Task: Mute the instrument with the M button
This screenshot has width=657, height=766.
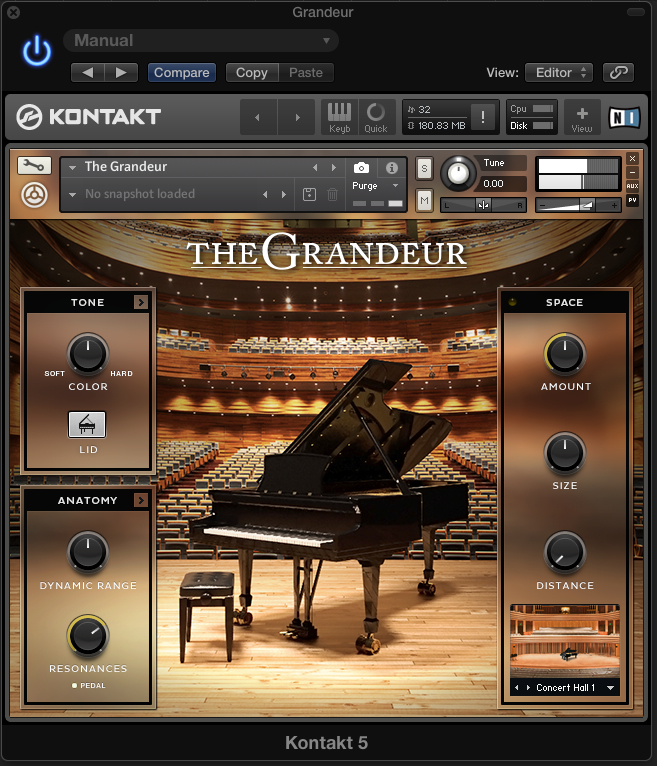Action: pyautogui.click(x=424, y=200)
